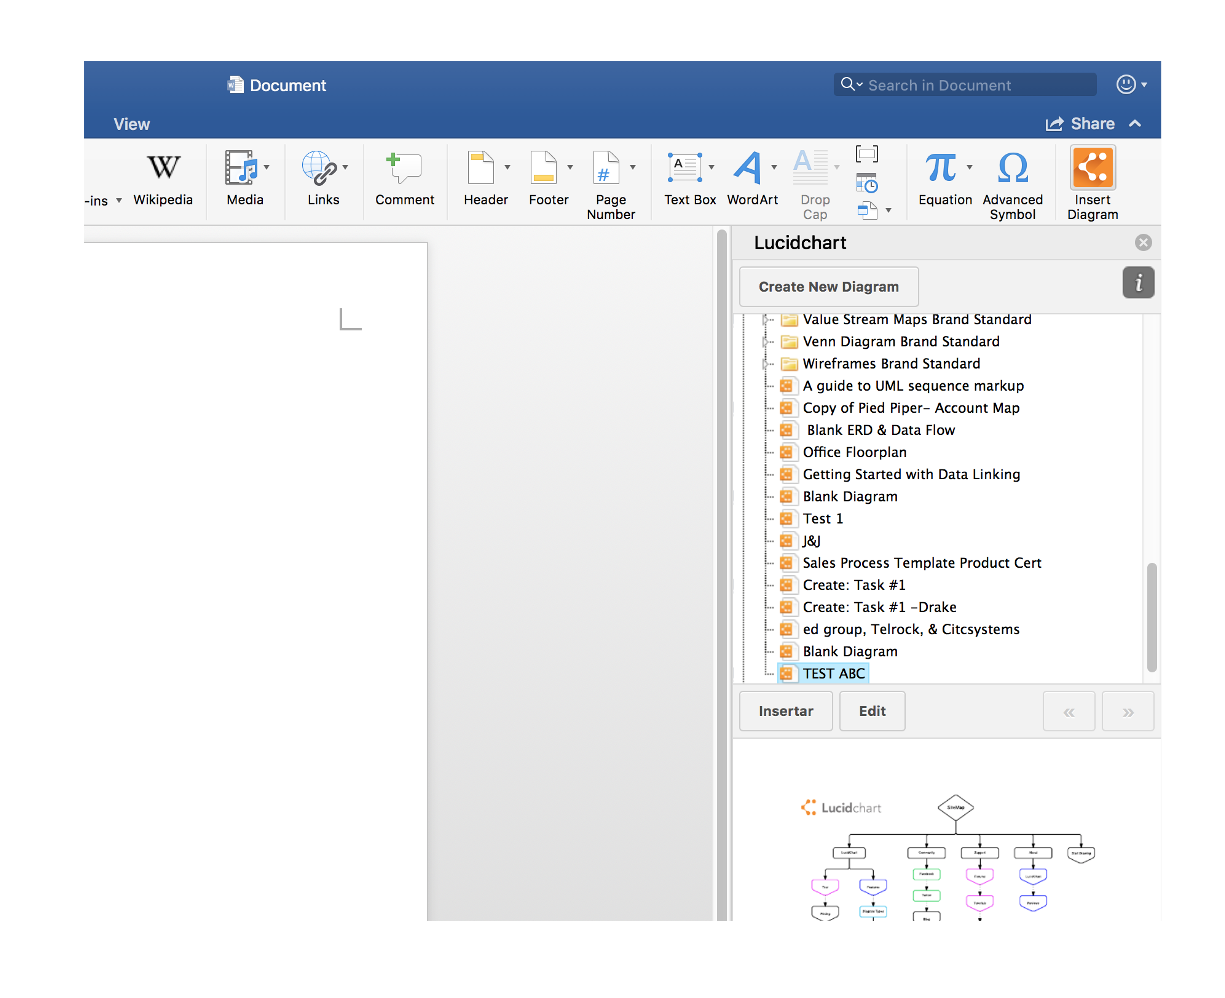Viewport: 1225px width, 998px height.
Task: Collapse the ribbon with the chevron
Action: pyautogui.click(x=1135, y=124)
